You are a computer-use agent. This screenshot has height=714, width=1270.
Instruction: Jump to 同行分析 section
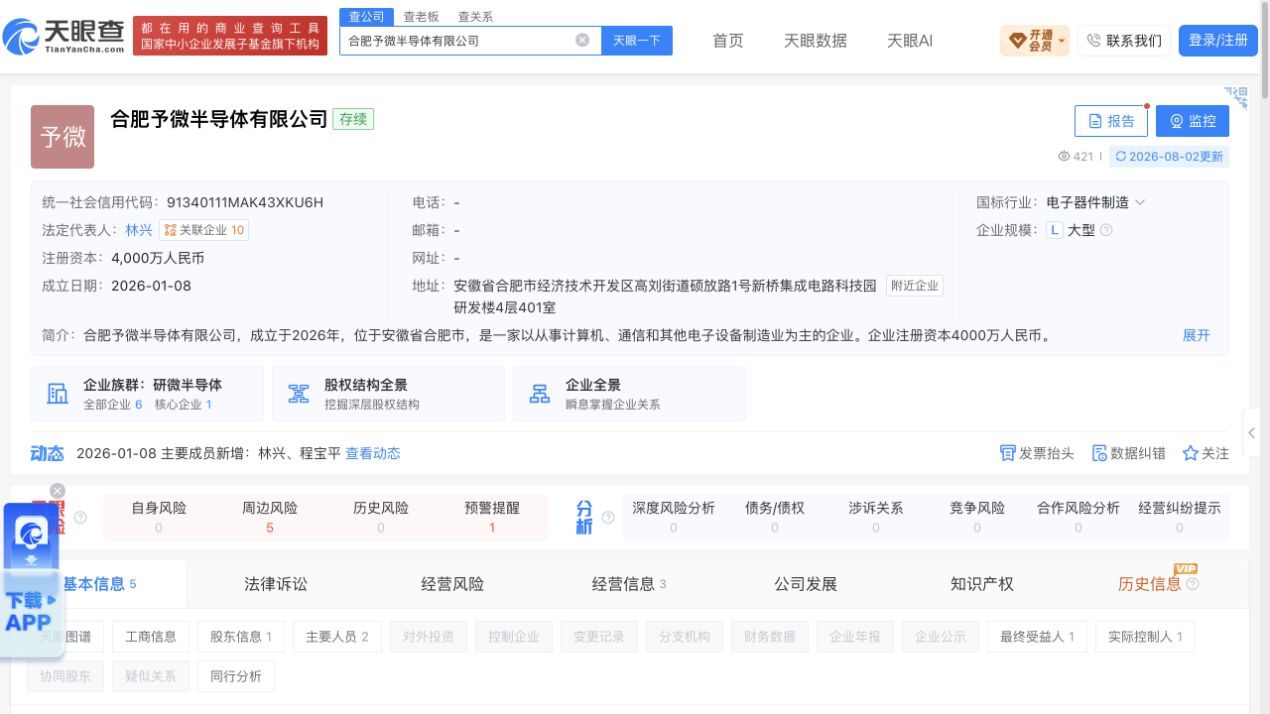click(236, 676)
